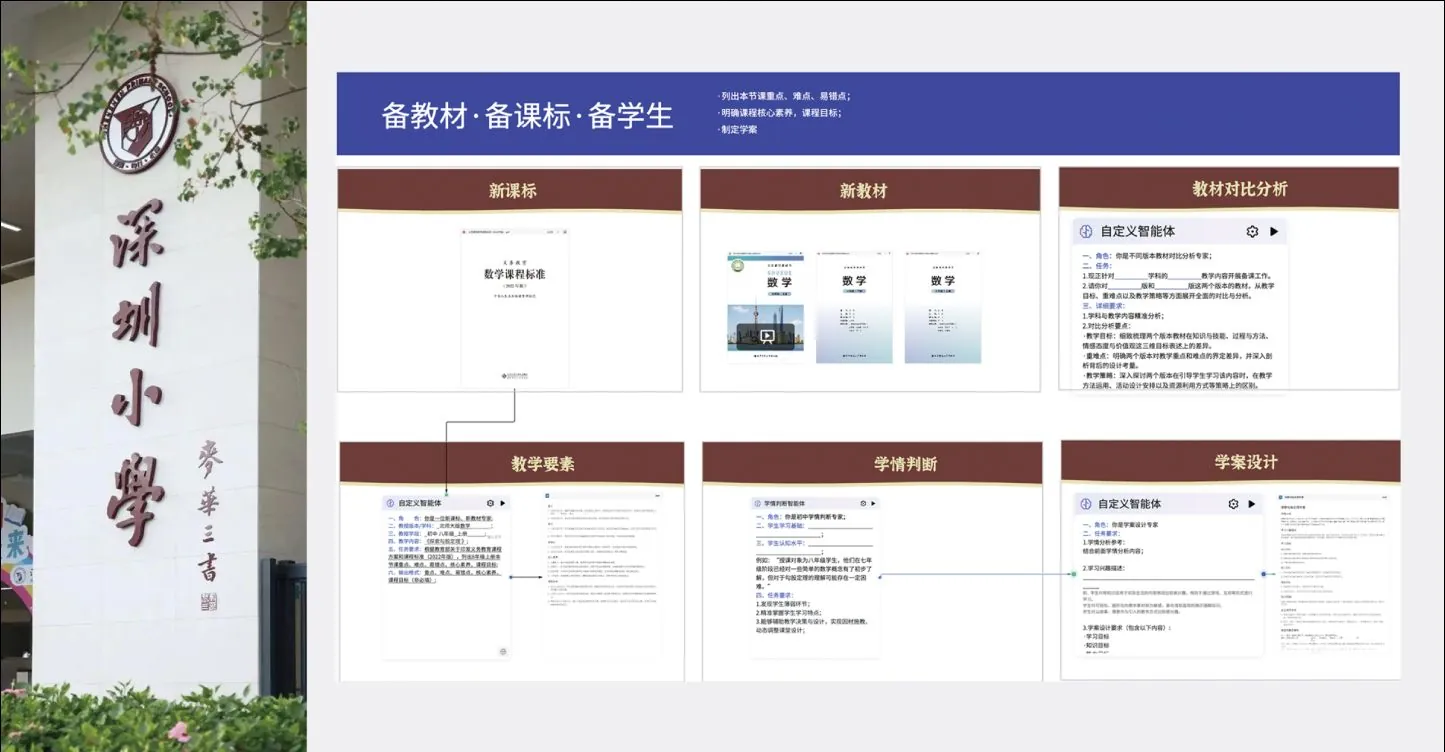Click the agent logo icon in 学案设计 panel
The height and width of the screenshot is (752, 1445).
pyautogui.click(x=1084, y=504)
